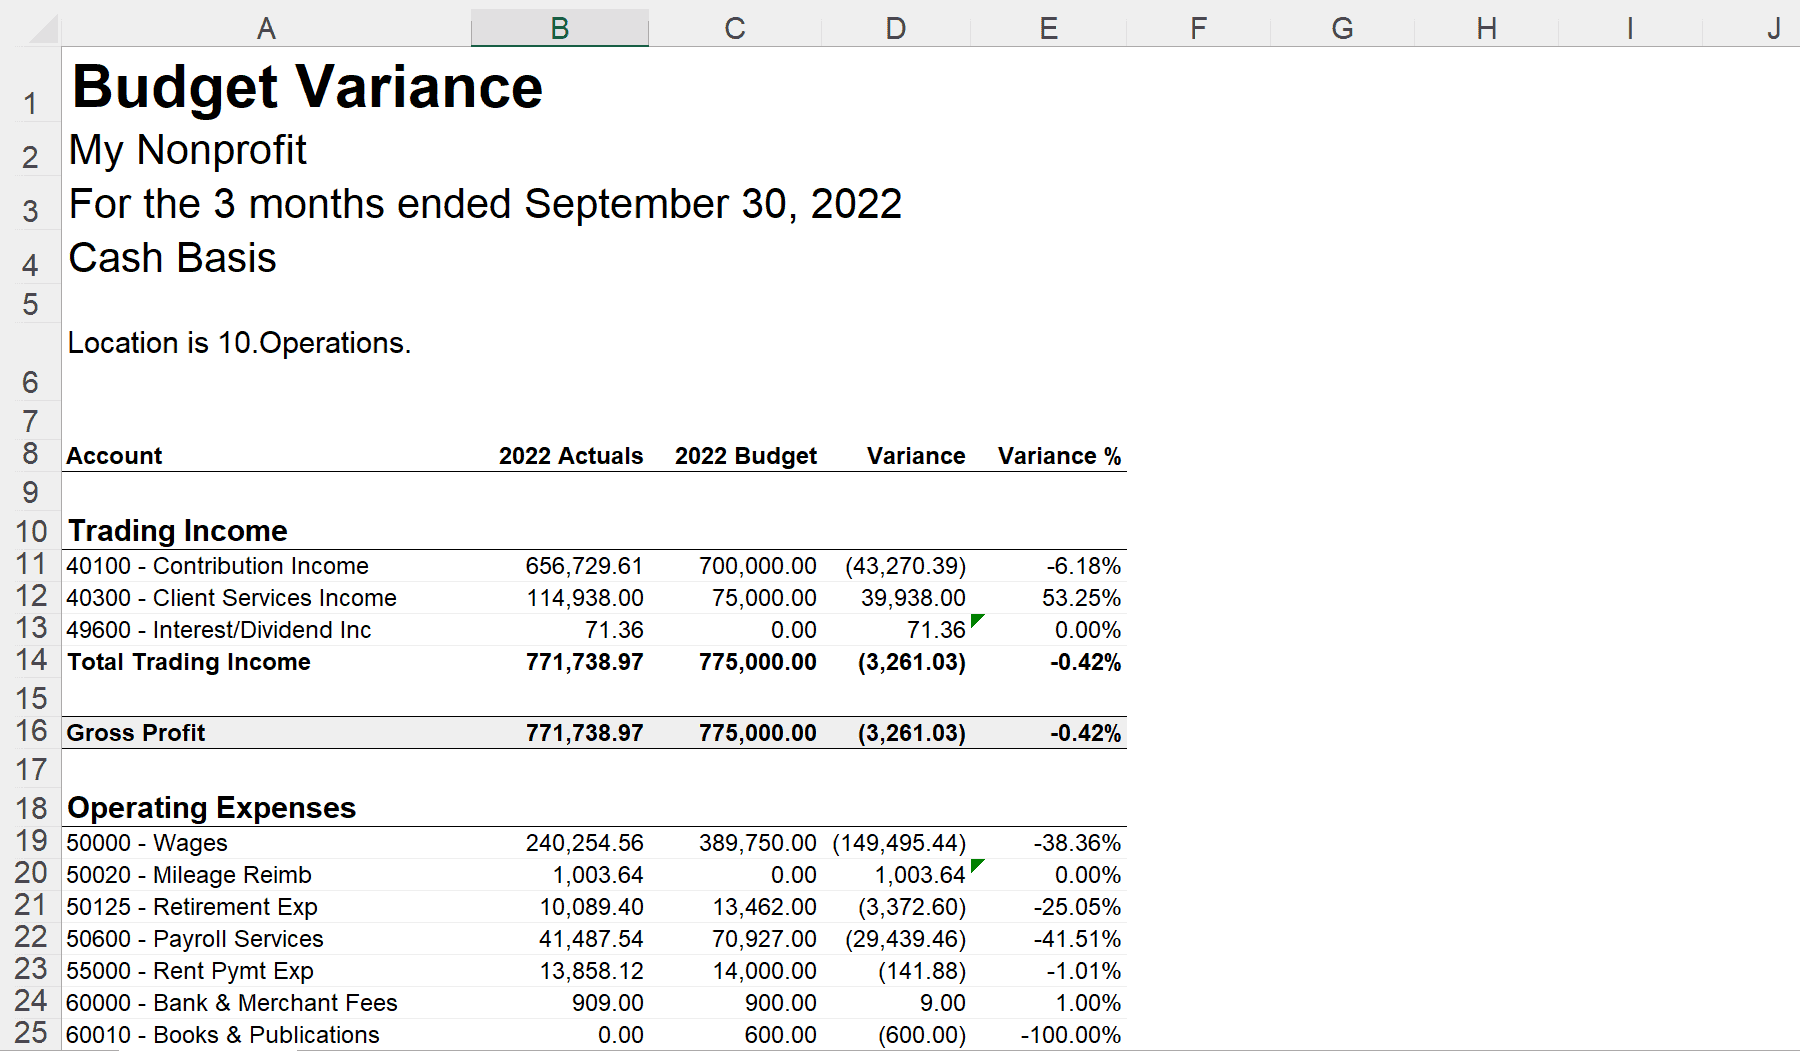
Task: Click the Operating Expenses section heading
Action: [211, 807]
